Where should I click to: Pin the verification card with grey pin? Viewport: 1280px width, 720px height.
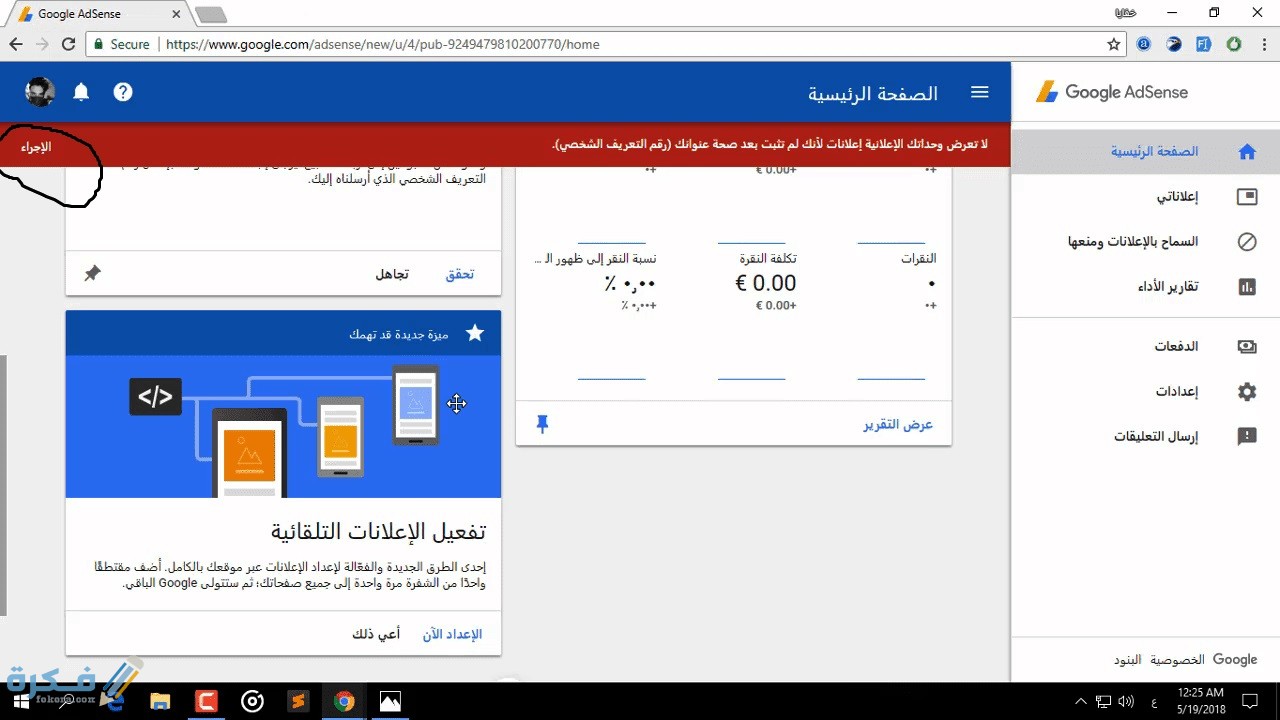tap(92, 273)
